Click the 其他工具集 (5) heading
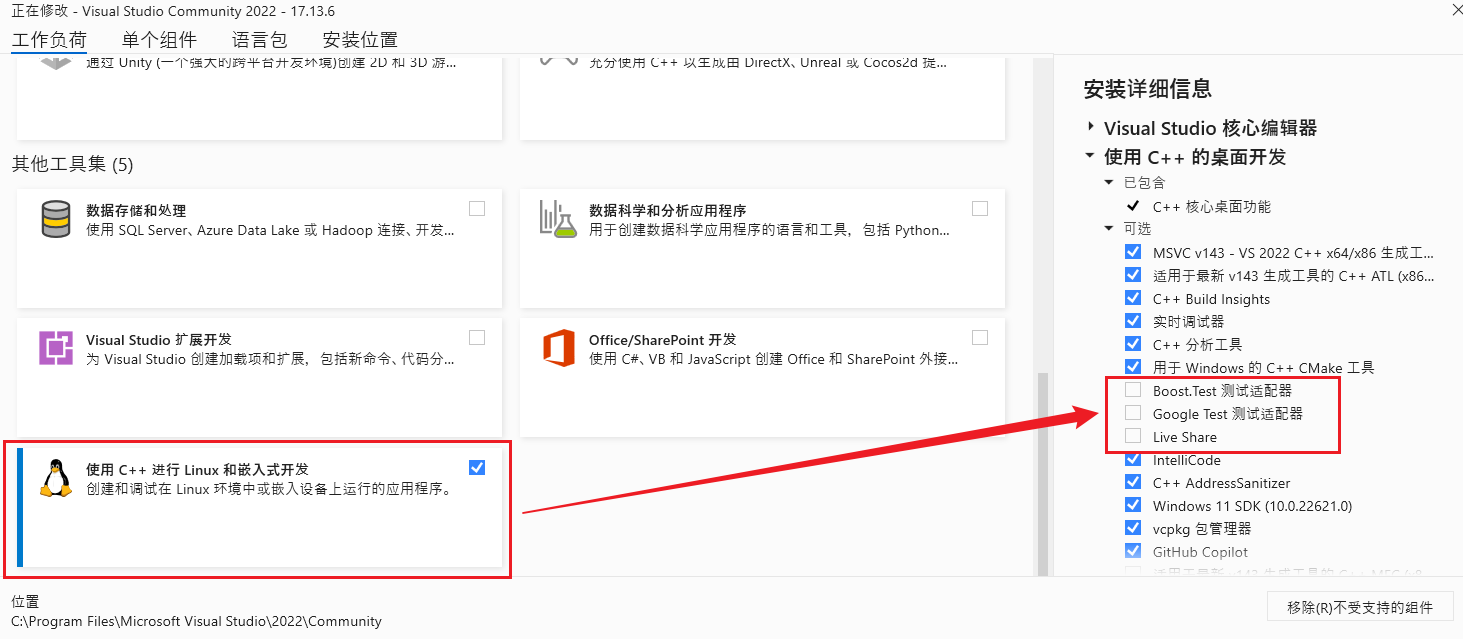1463x639 pixels. [72, 164]
